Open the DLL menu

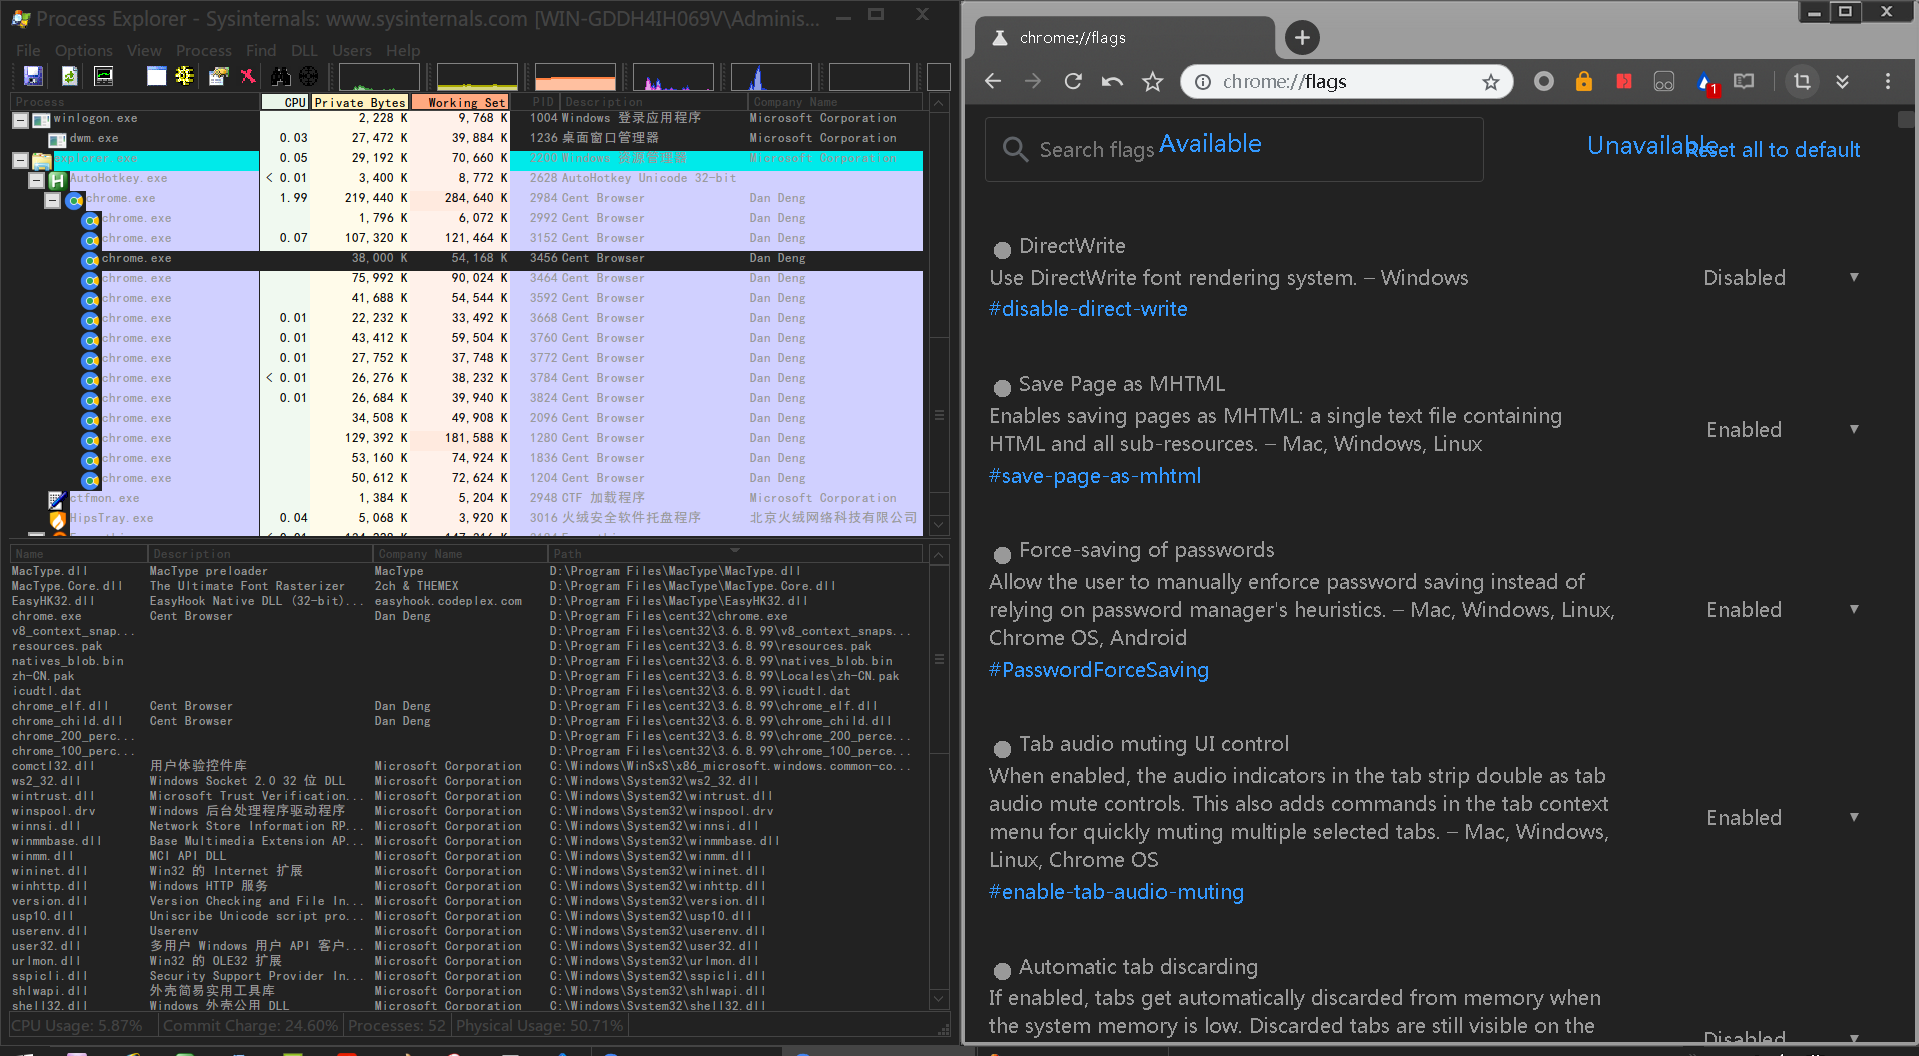pyautogui.click(x=304, y=50)
